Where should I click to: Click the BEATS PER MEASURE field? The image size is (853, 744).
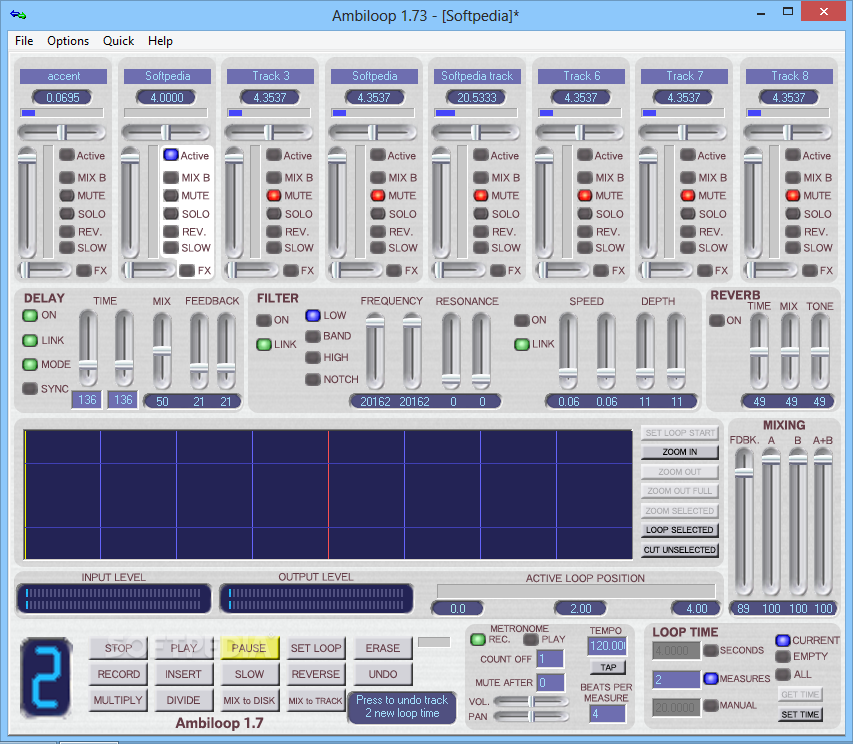(x=607, y=714)
